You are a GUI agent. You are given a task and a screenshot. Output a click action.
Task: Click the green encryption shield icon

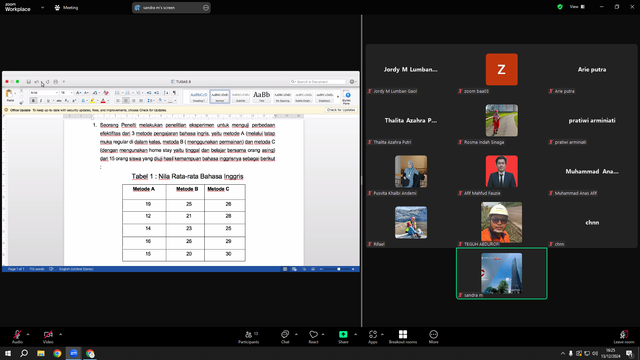pyautogui.click(x=560, y=7)
